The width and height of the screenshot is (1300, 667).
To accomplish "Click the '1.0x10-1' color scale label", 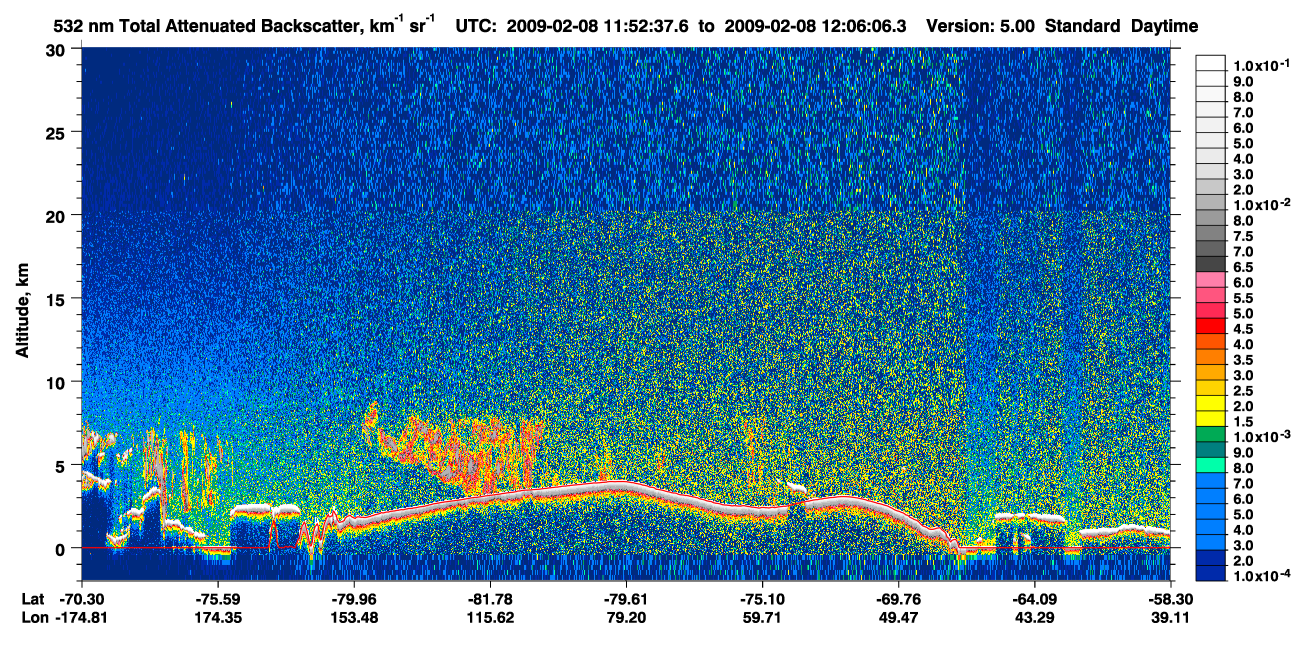I will pos(1261,65).
